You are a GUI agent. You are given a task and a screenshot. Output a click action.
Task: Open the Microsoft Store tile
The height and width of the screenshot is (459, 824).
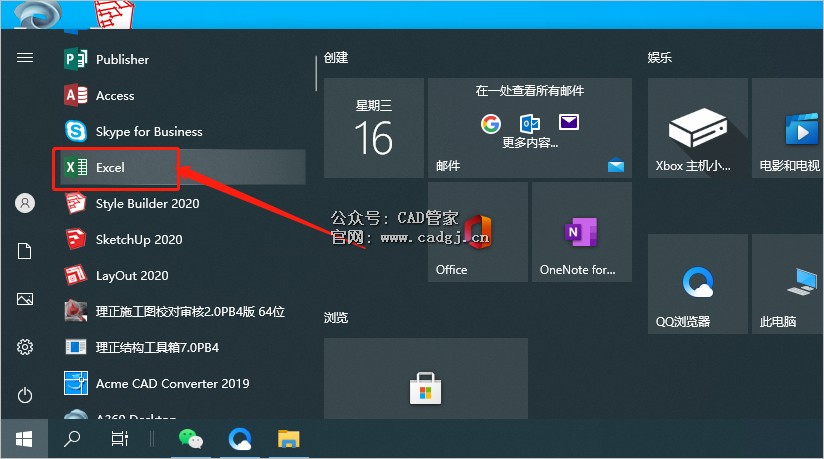pos(426,379)
